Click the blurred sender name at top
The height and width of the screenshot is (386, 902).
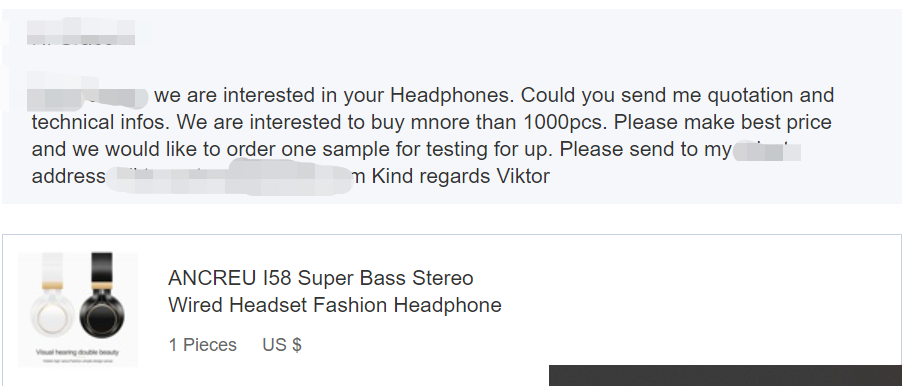click(x=81, y=33)
